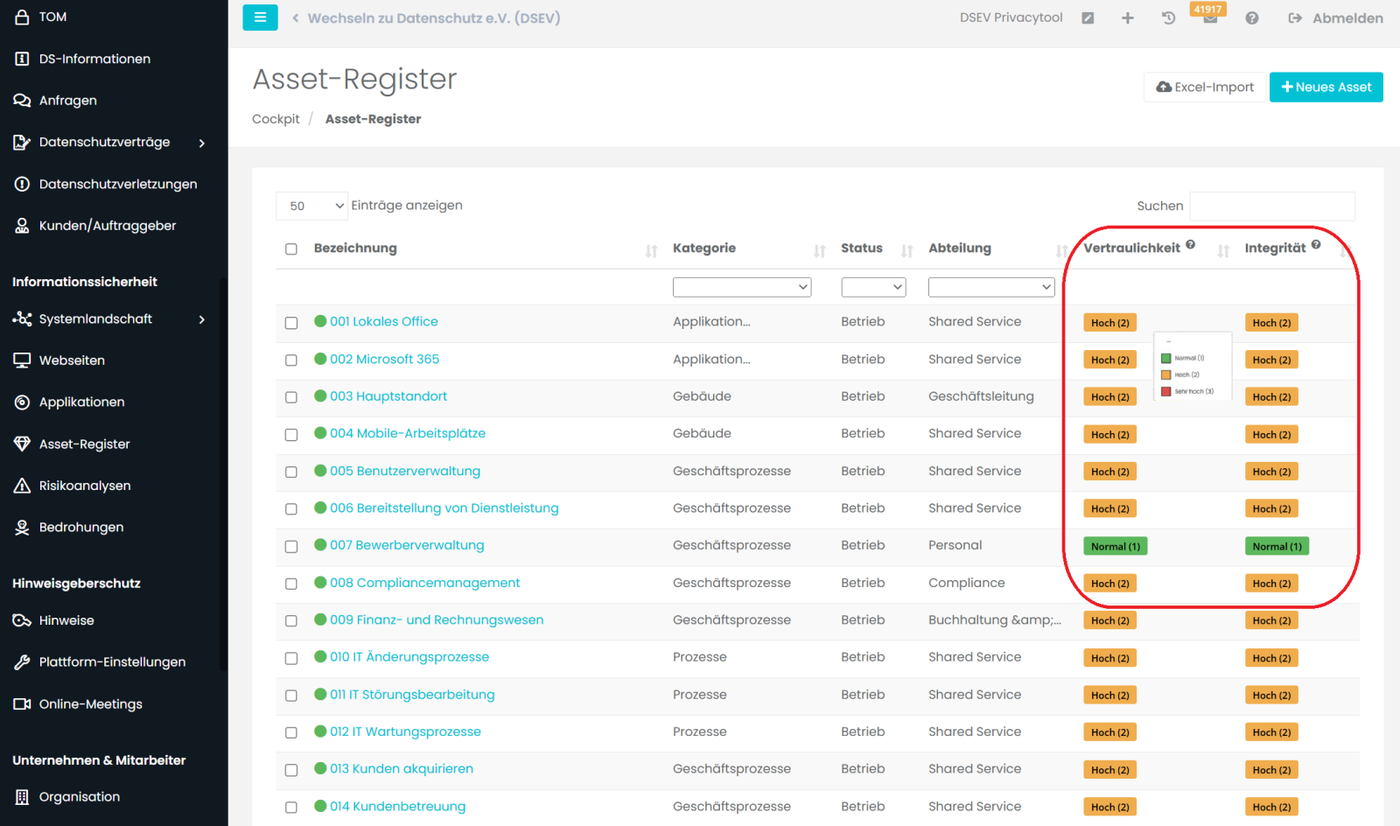Open the 008 Compliancemanagement asset link

[425, 583]
